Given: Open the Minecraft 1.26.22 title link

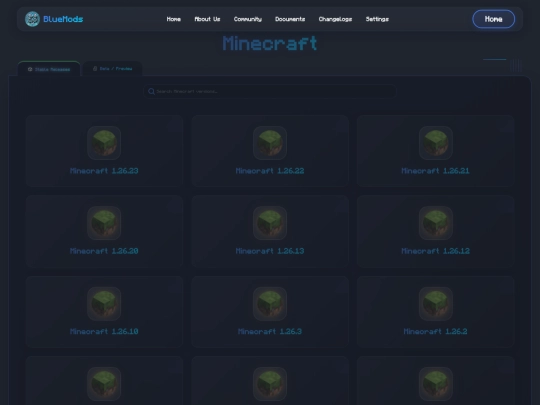Looking at the screenshot, I should click(270, 171).
